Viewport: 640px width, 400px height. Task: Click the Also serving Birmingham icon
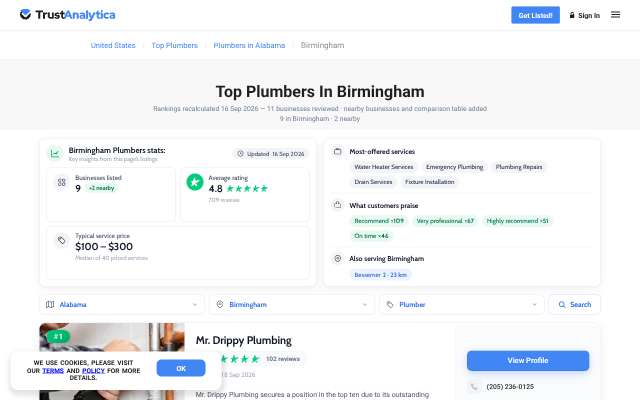338,258
